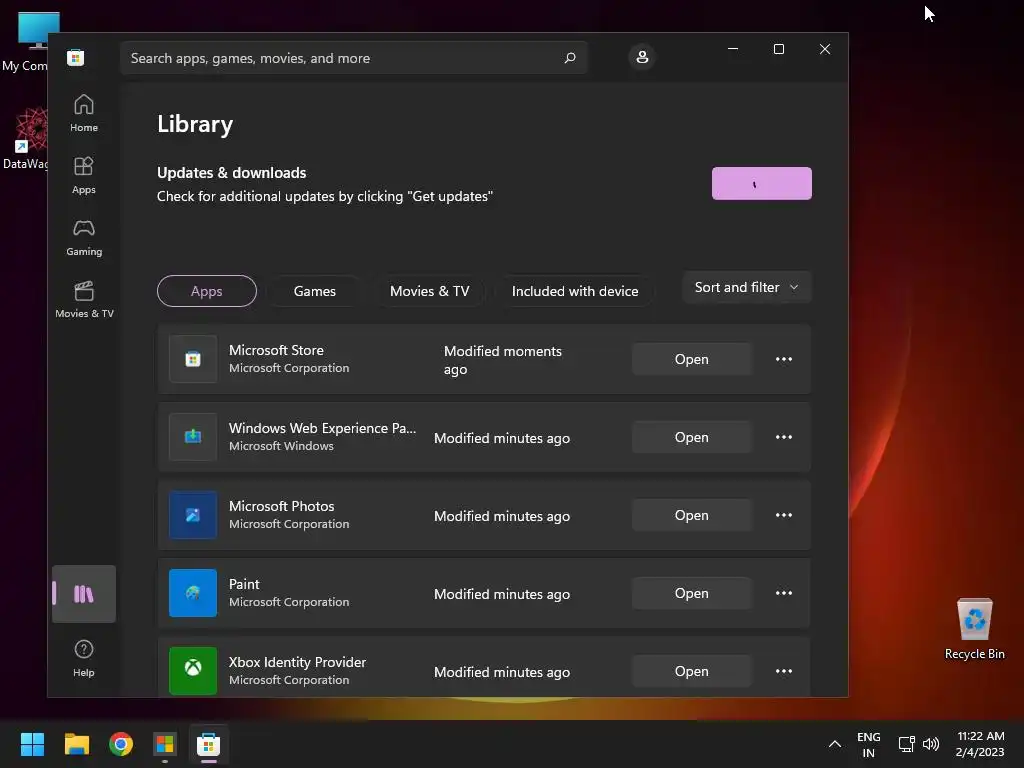1024x768 pixels.
Task: Switch to the Movies & TV filter tab
Action: click(429, 291)
